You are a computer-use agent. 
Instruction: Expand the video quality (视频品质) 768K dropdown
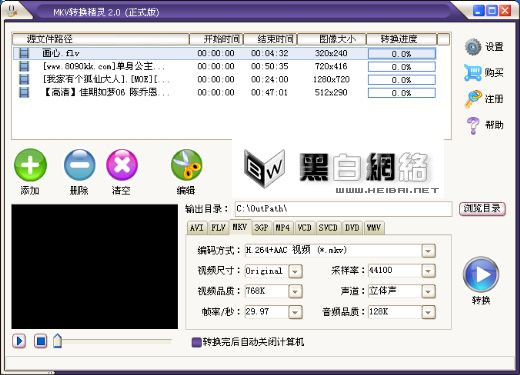click(295, 292)
